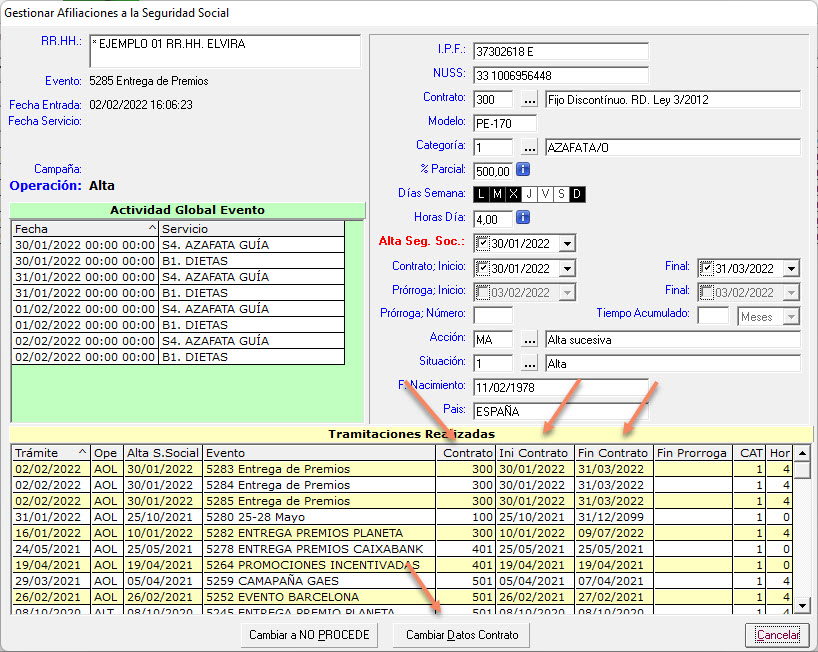Click the Ini Contrato column header
The image size is (818, 652).
[535, 453]
